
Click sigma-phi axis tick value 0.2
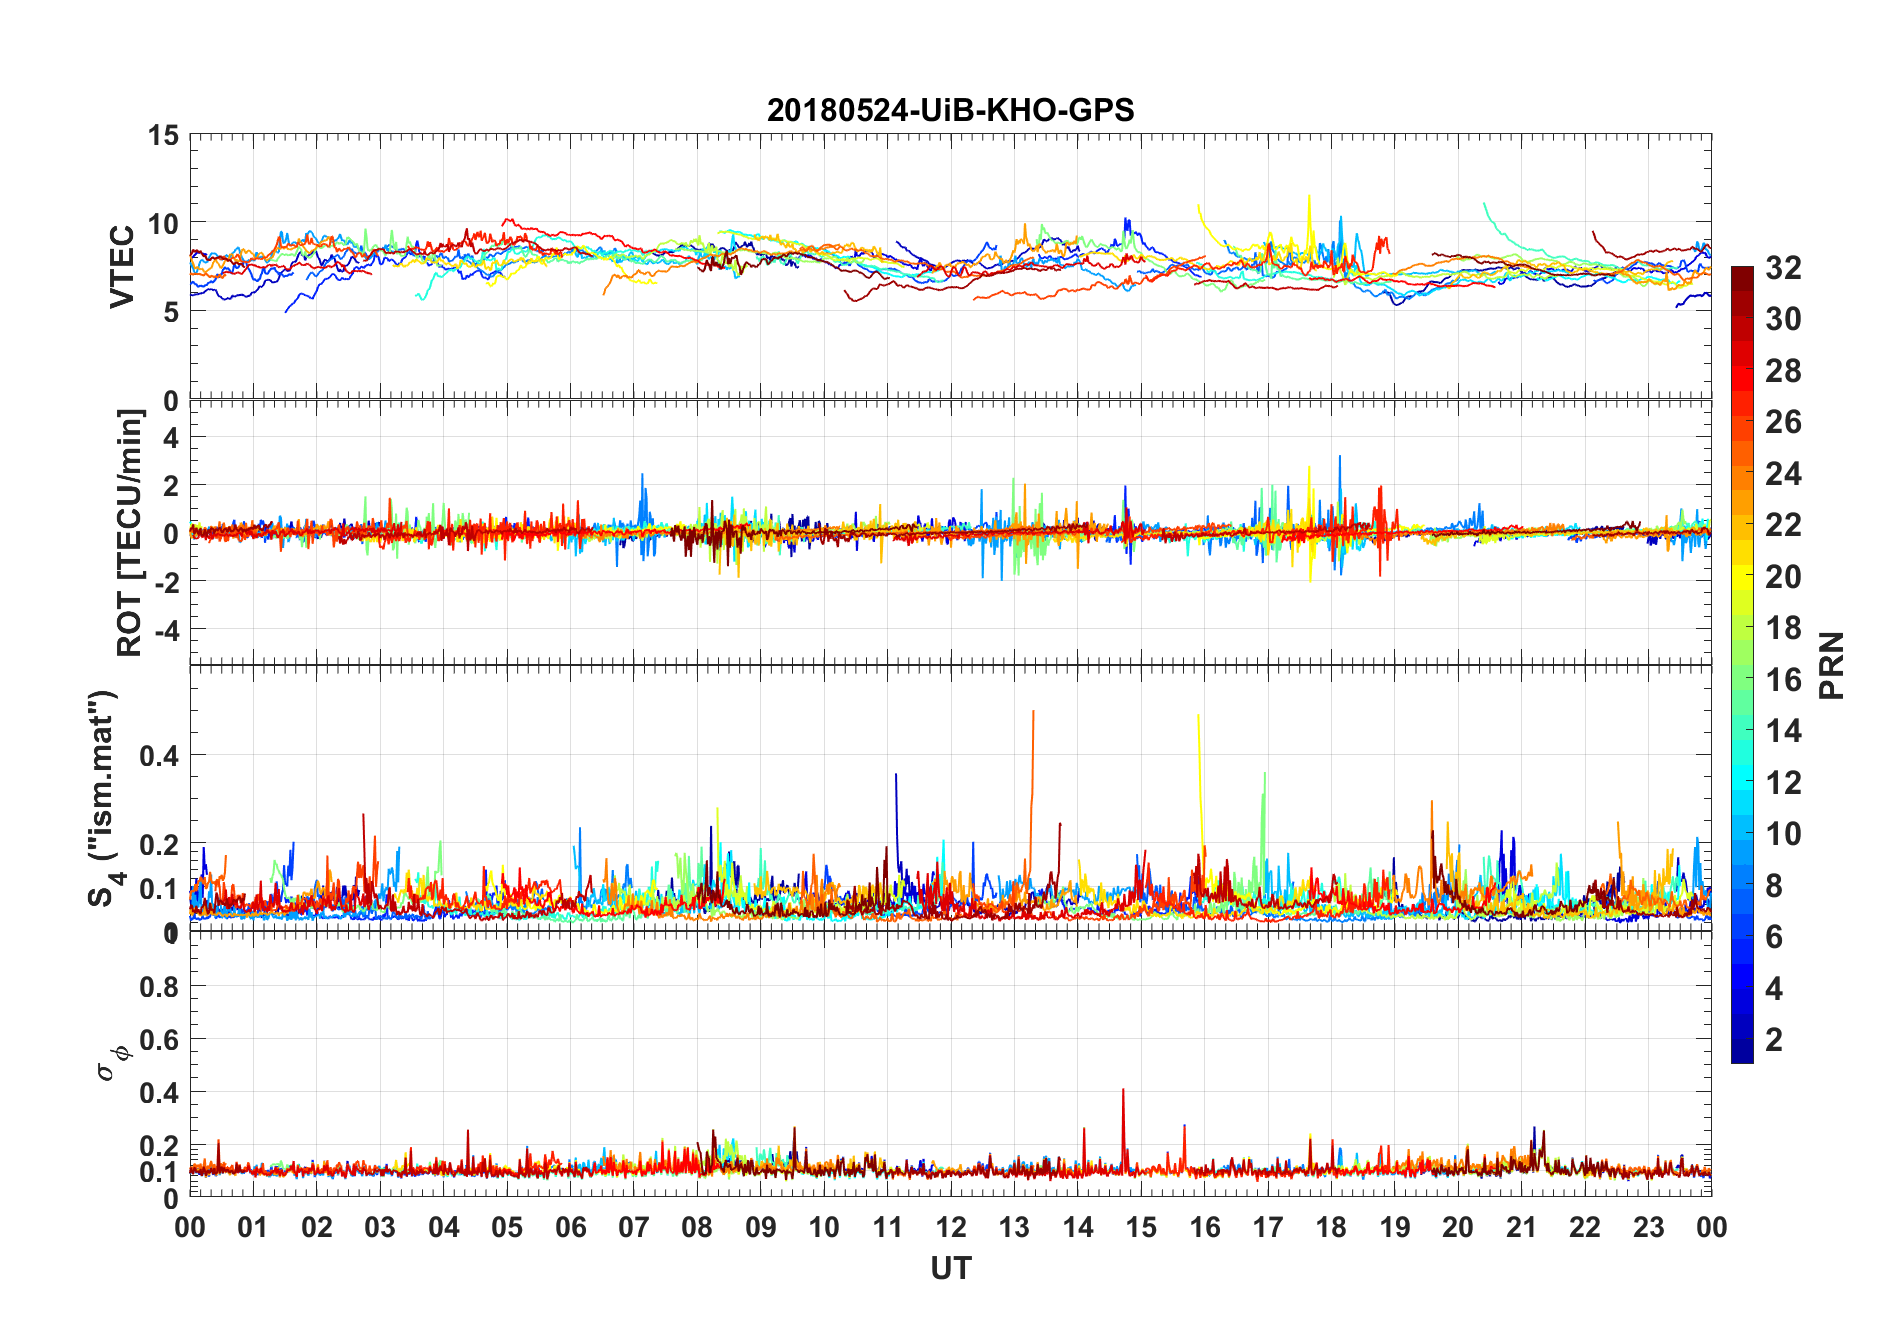coord(159,1146)
